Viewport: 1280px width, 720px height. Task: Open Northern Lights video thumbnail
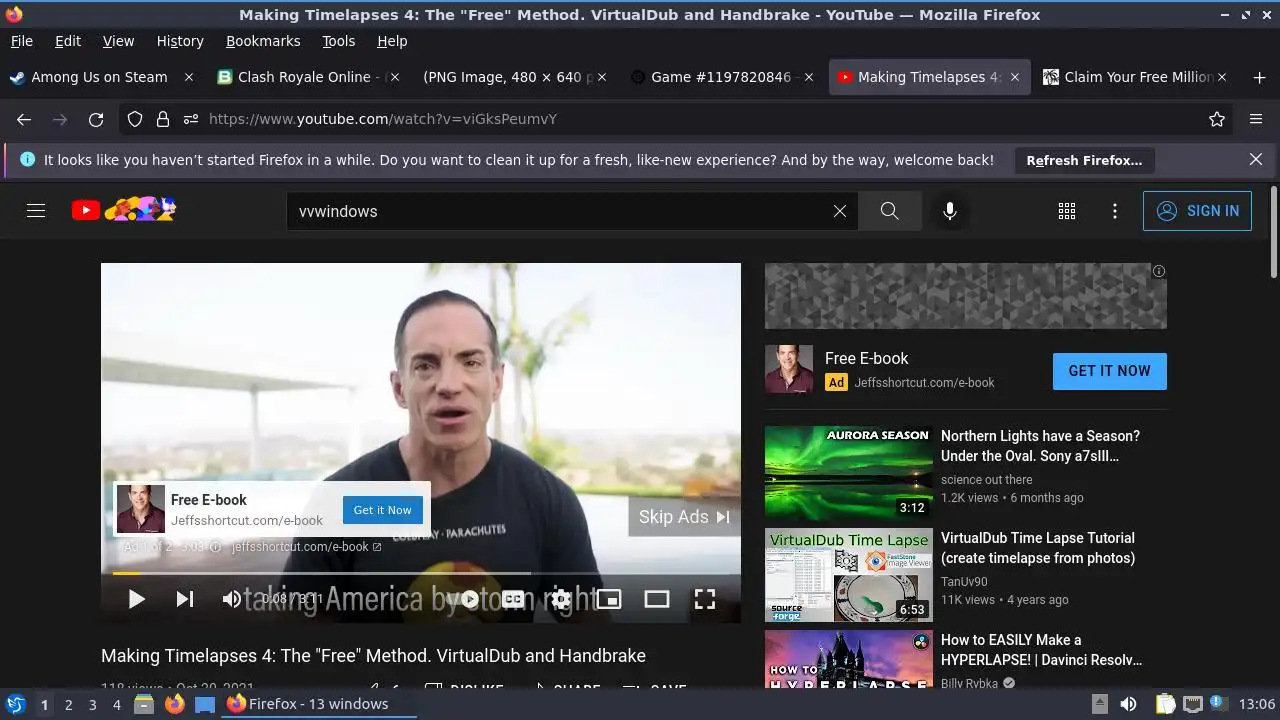click(x=849, y=474)
